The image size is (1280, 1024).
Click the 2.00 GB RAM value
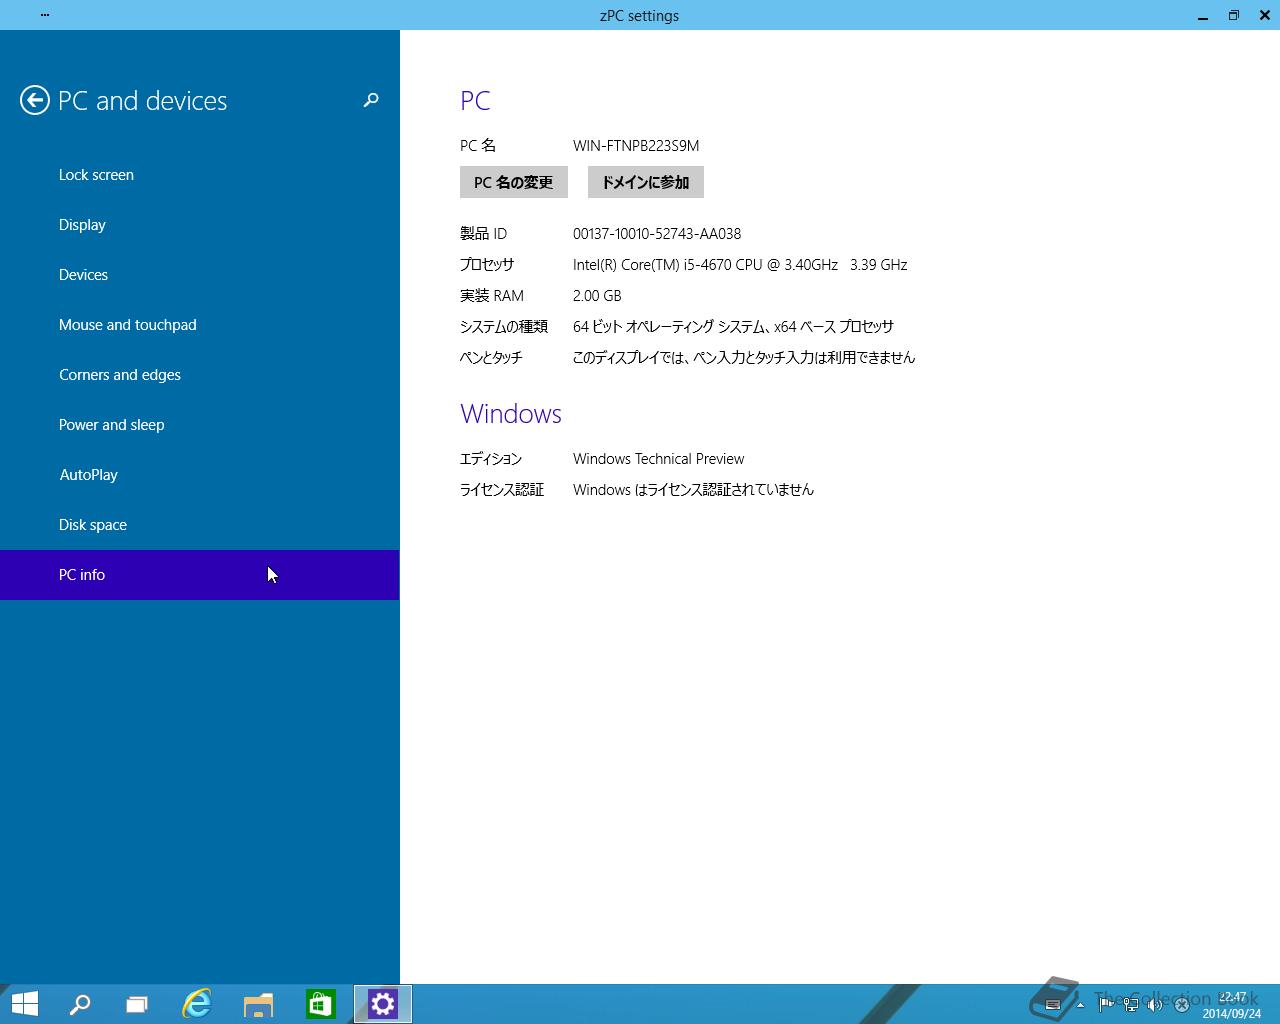click(x=597, y=296)
